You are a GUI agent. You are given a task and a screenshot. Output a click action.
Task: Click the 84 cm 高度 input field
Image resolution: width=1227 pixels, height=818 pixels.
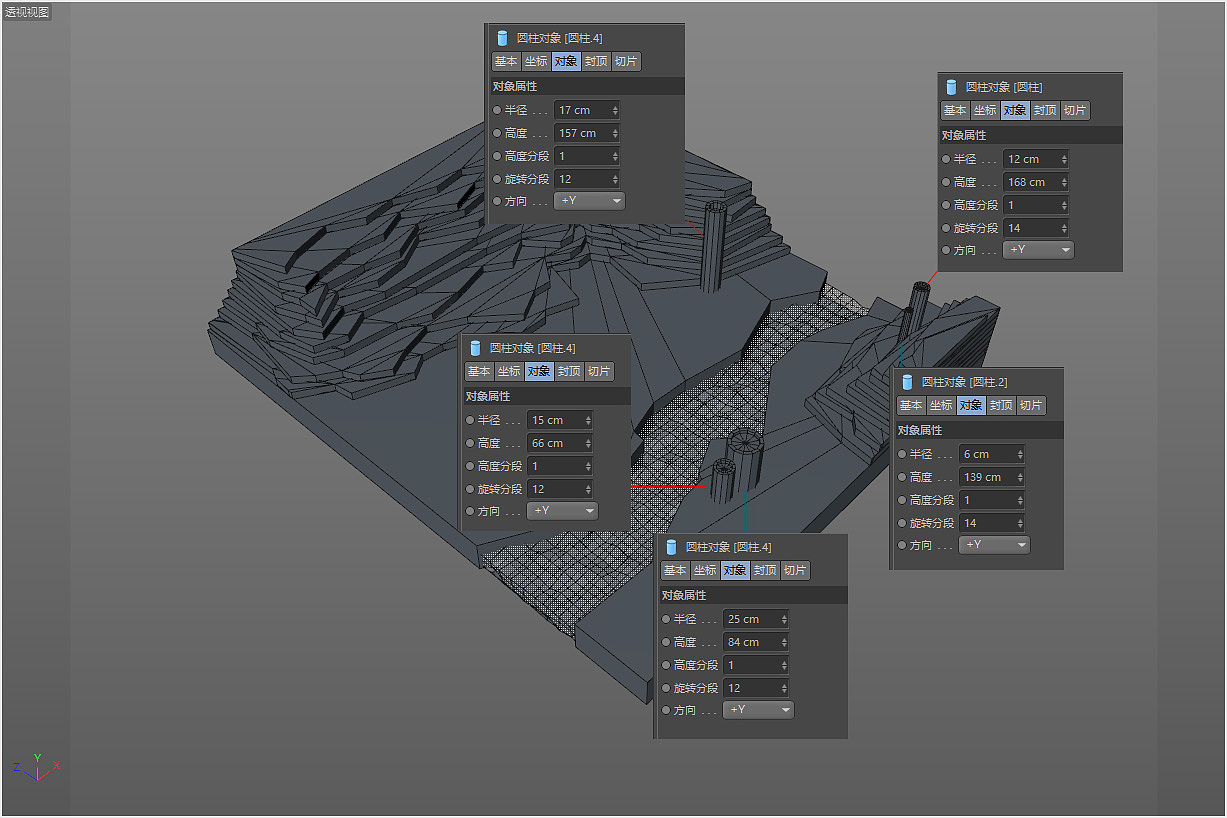[x=756, y=642]
